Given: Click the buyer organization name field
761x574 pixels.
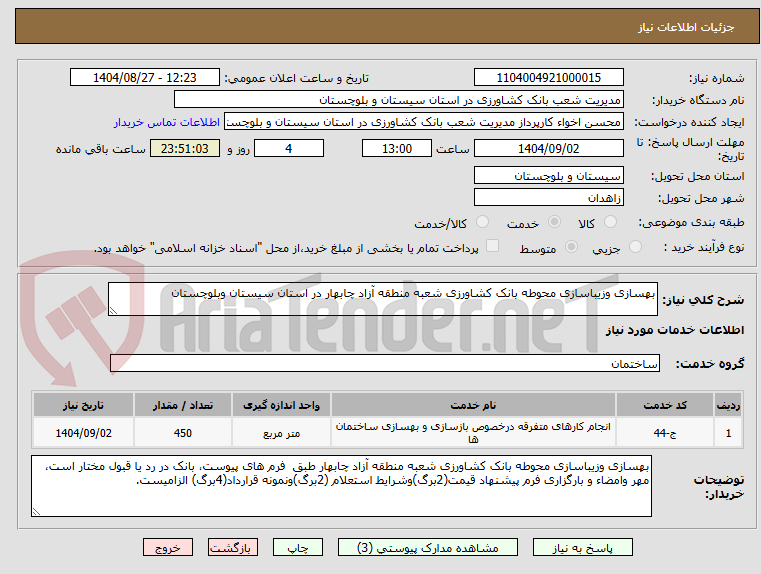Looking at the screenshot, I should (x=398, y=100).
